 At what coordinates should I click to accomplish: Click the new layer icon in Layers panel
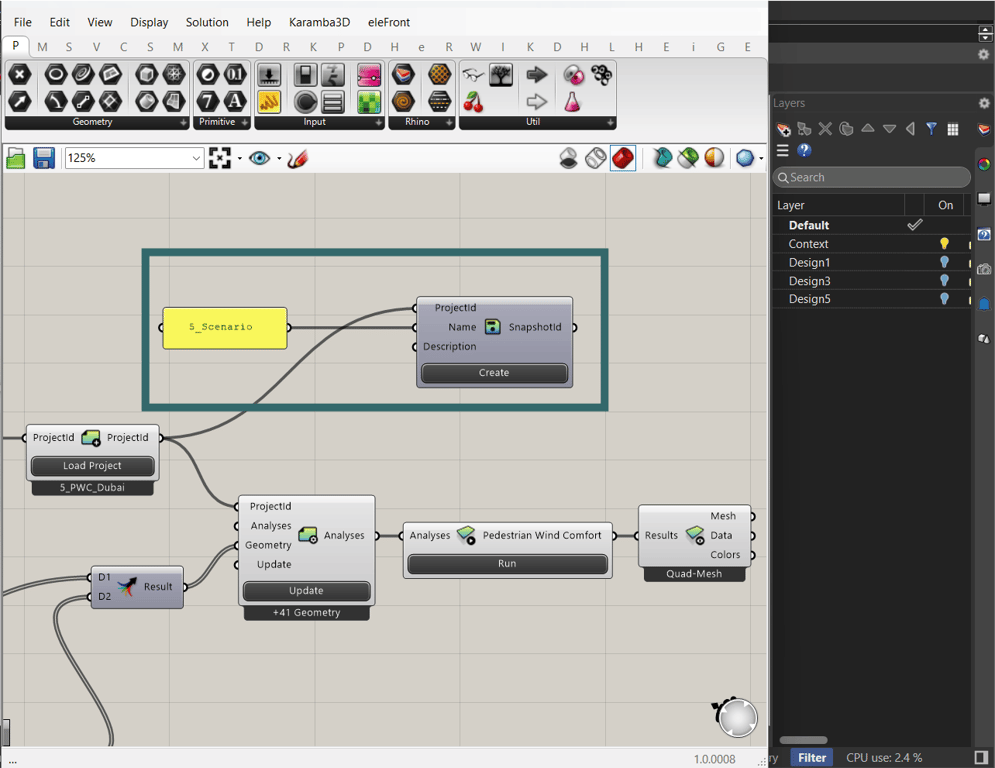(x=784, y=129)
